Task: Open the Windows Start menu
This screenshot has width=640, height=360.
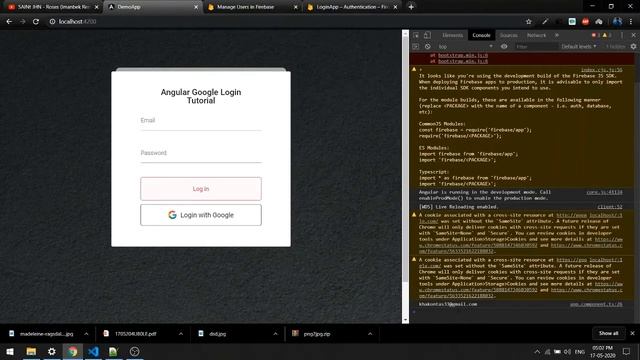Action: (x=10, y=351)
